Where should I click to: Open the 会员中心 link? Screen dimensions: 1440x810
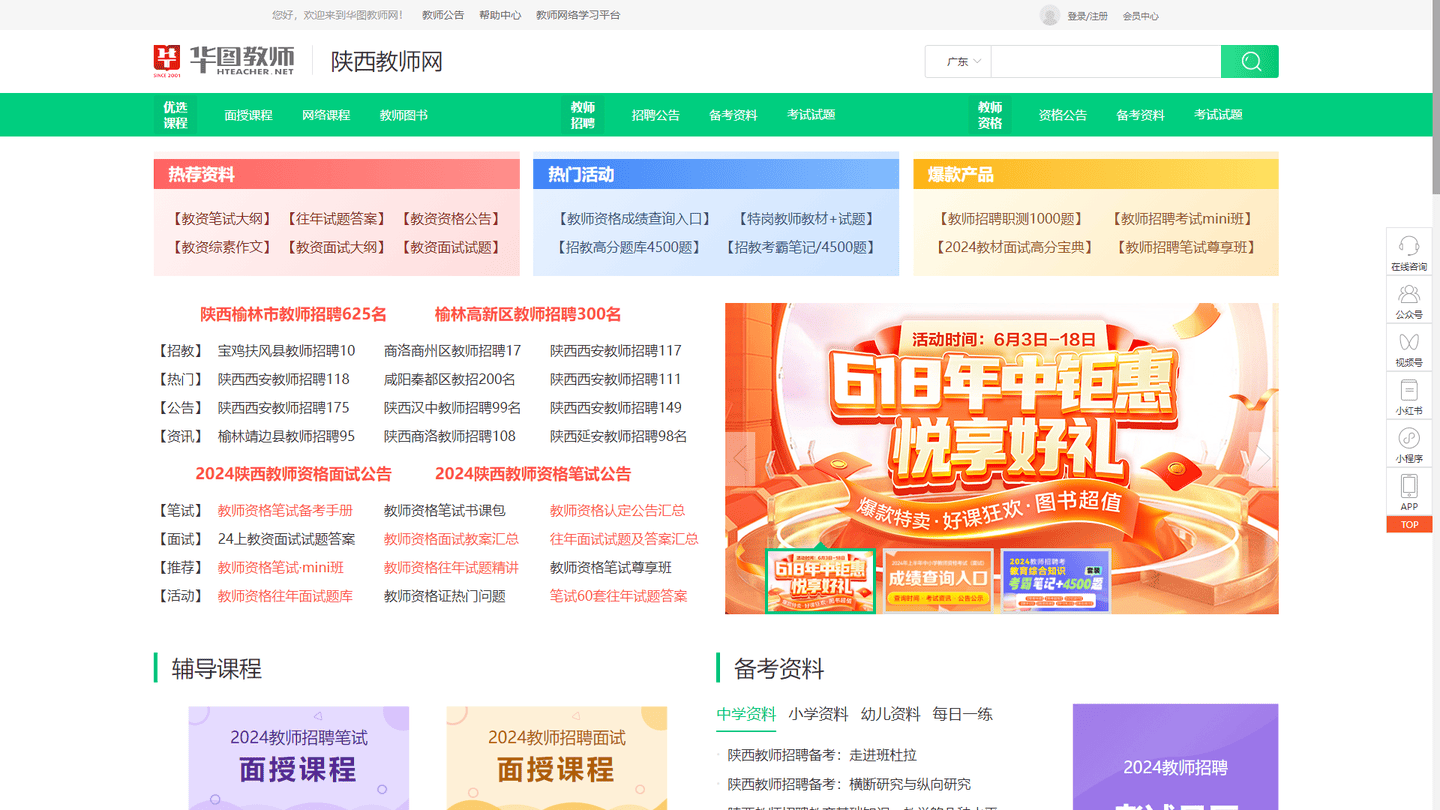[x=1141, y=16]
